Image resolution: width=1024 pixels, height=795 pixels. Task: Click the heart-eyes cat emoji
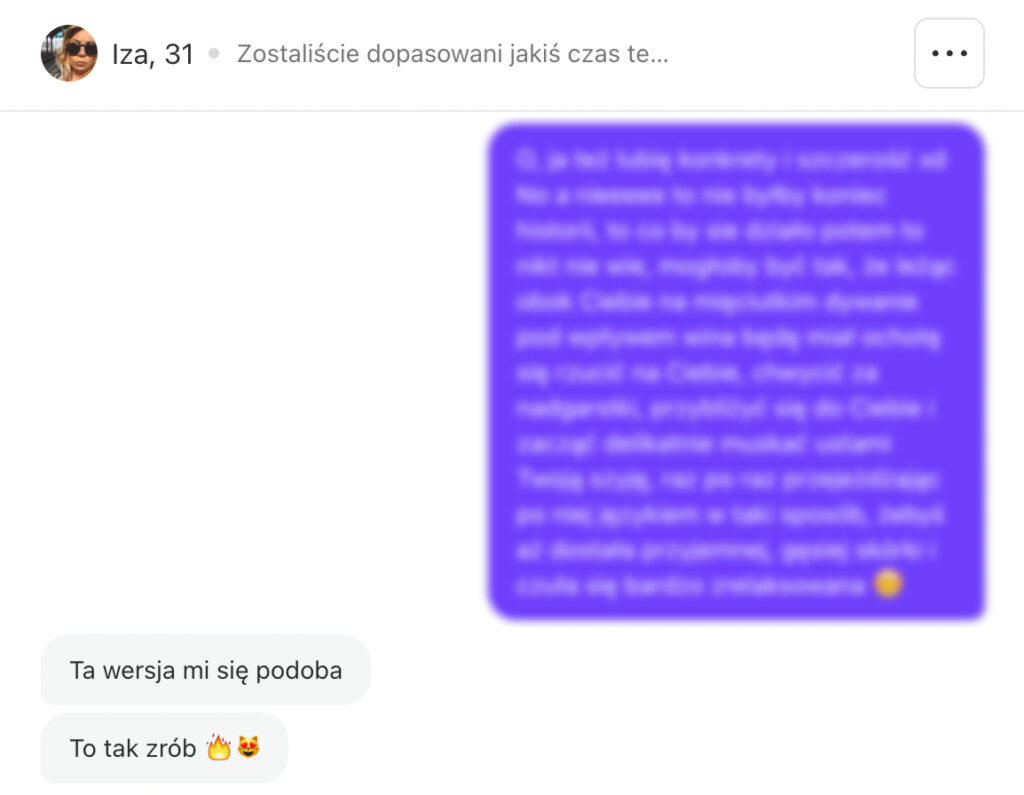248,747
